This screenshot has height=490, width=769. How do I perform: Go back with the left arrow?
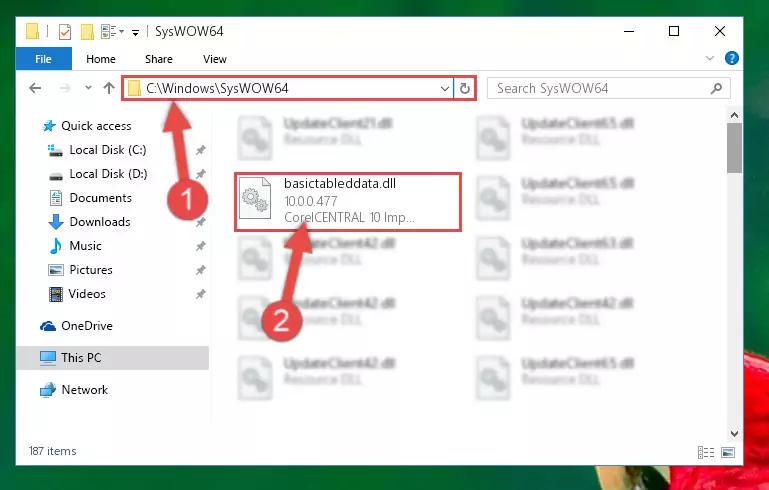click(x=35, y=88)
